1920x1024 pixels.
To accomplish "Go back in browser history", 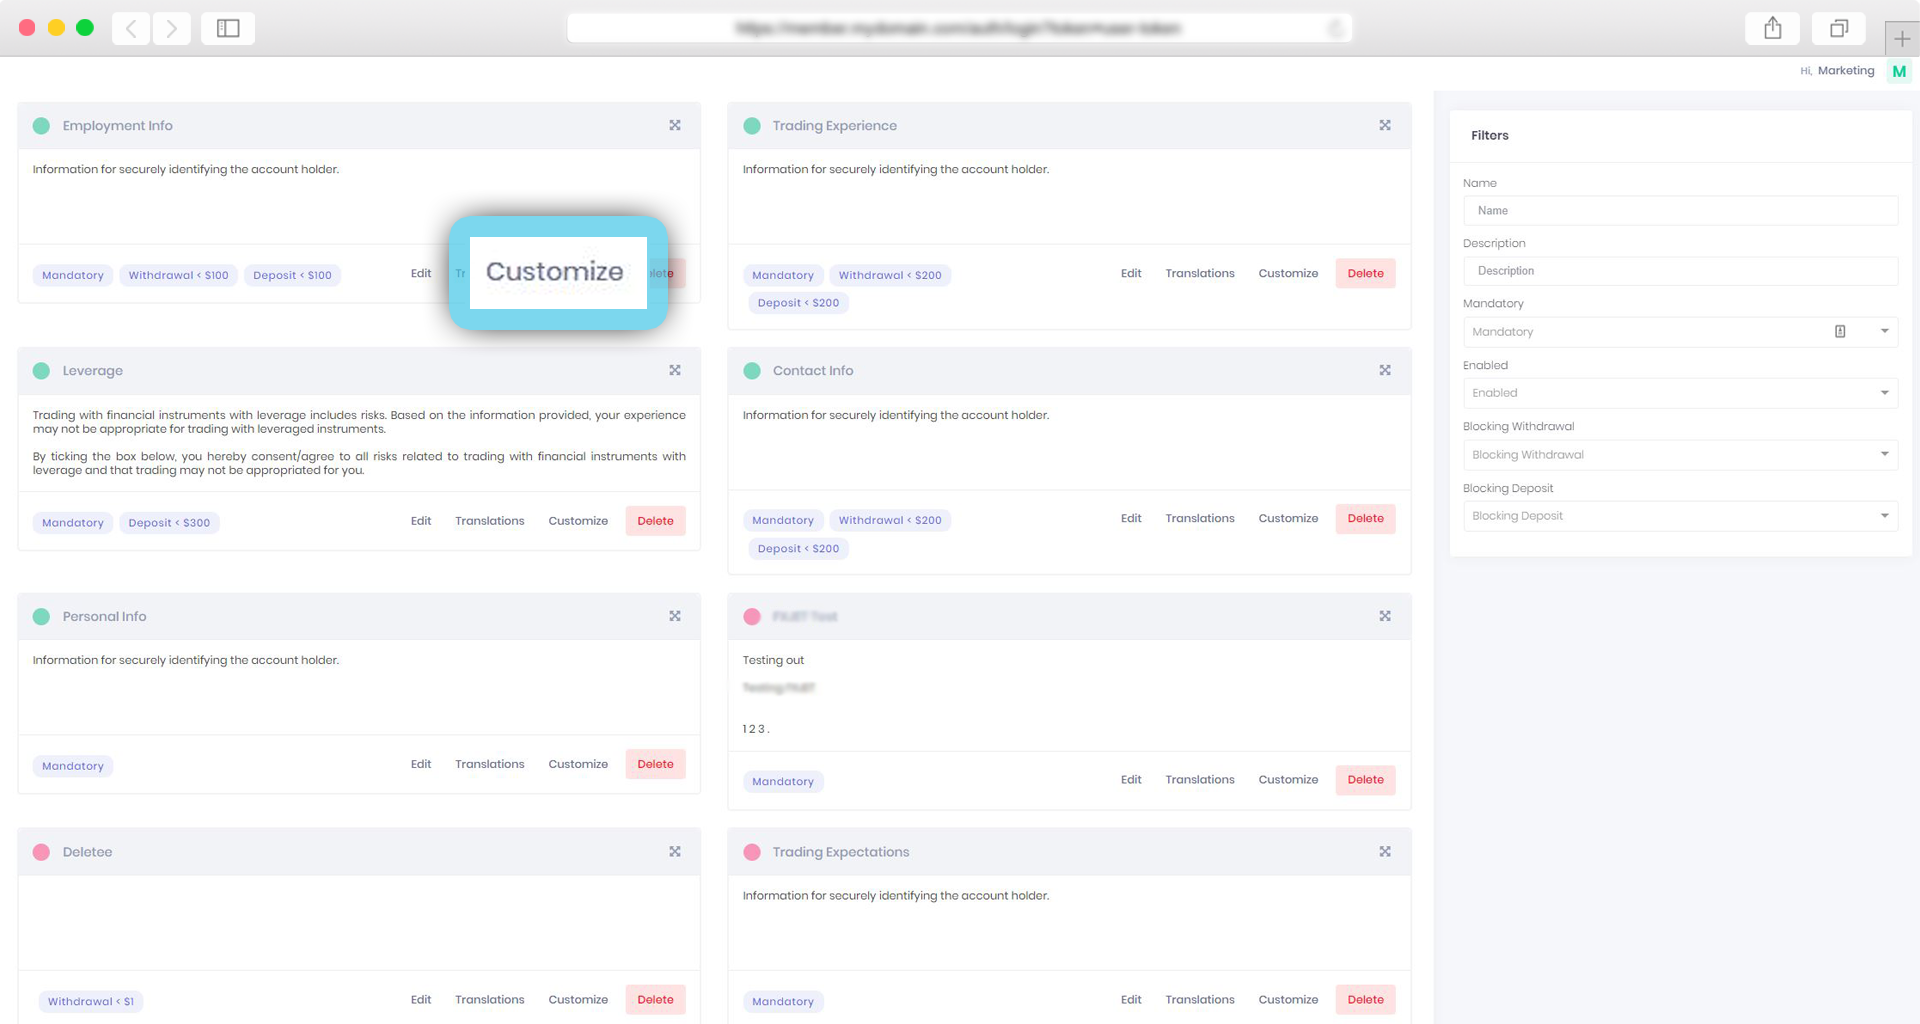I will (x=131, y=28).
